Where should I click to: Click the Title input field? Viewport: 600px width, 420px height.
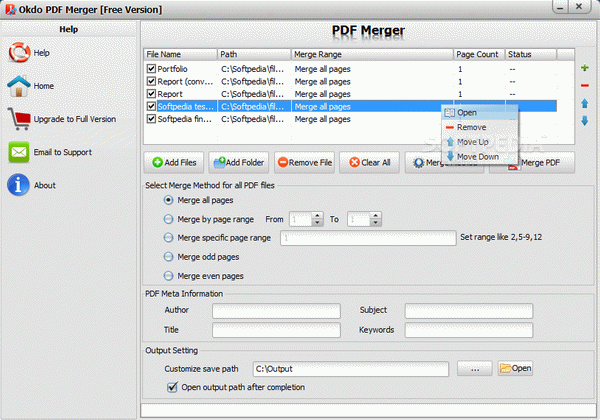(x=276, y=330)
